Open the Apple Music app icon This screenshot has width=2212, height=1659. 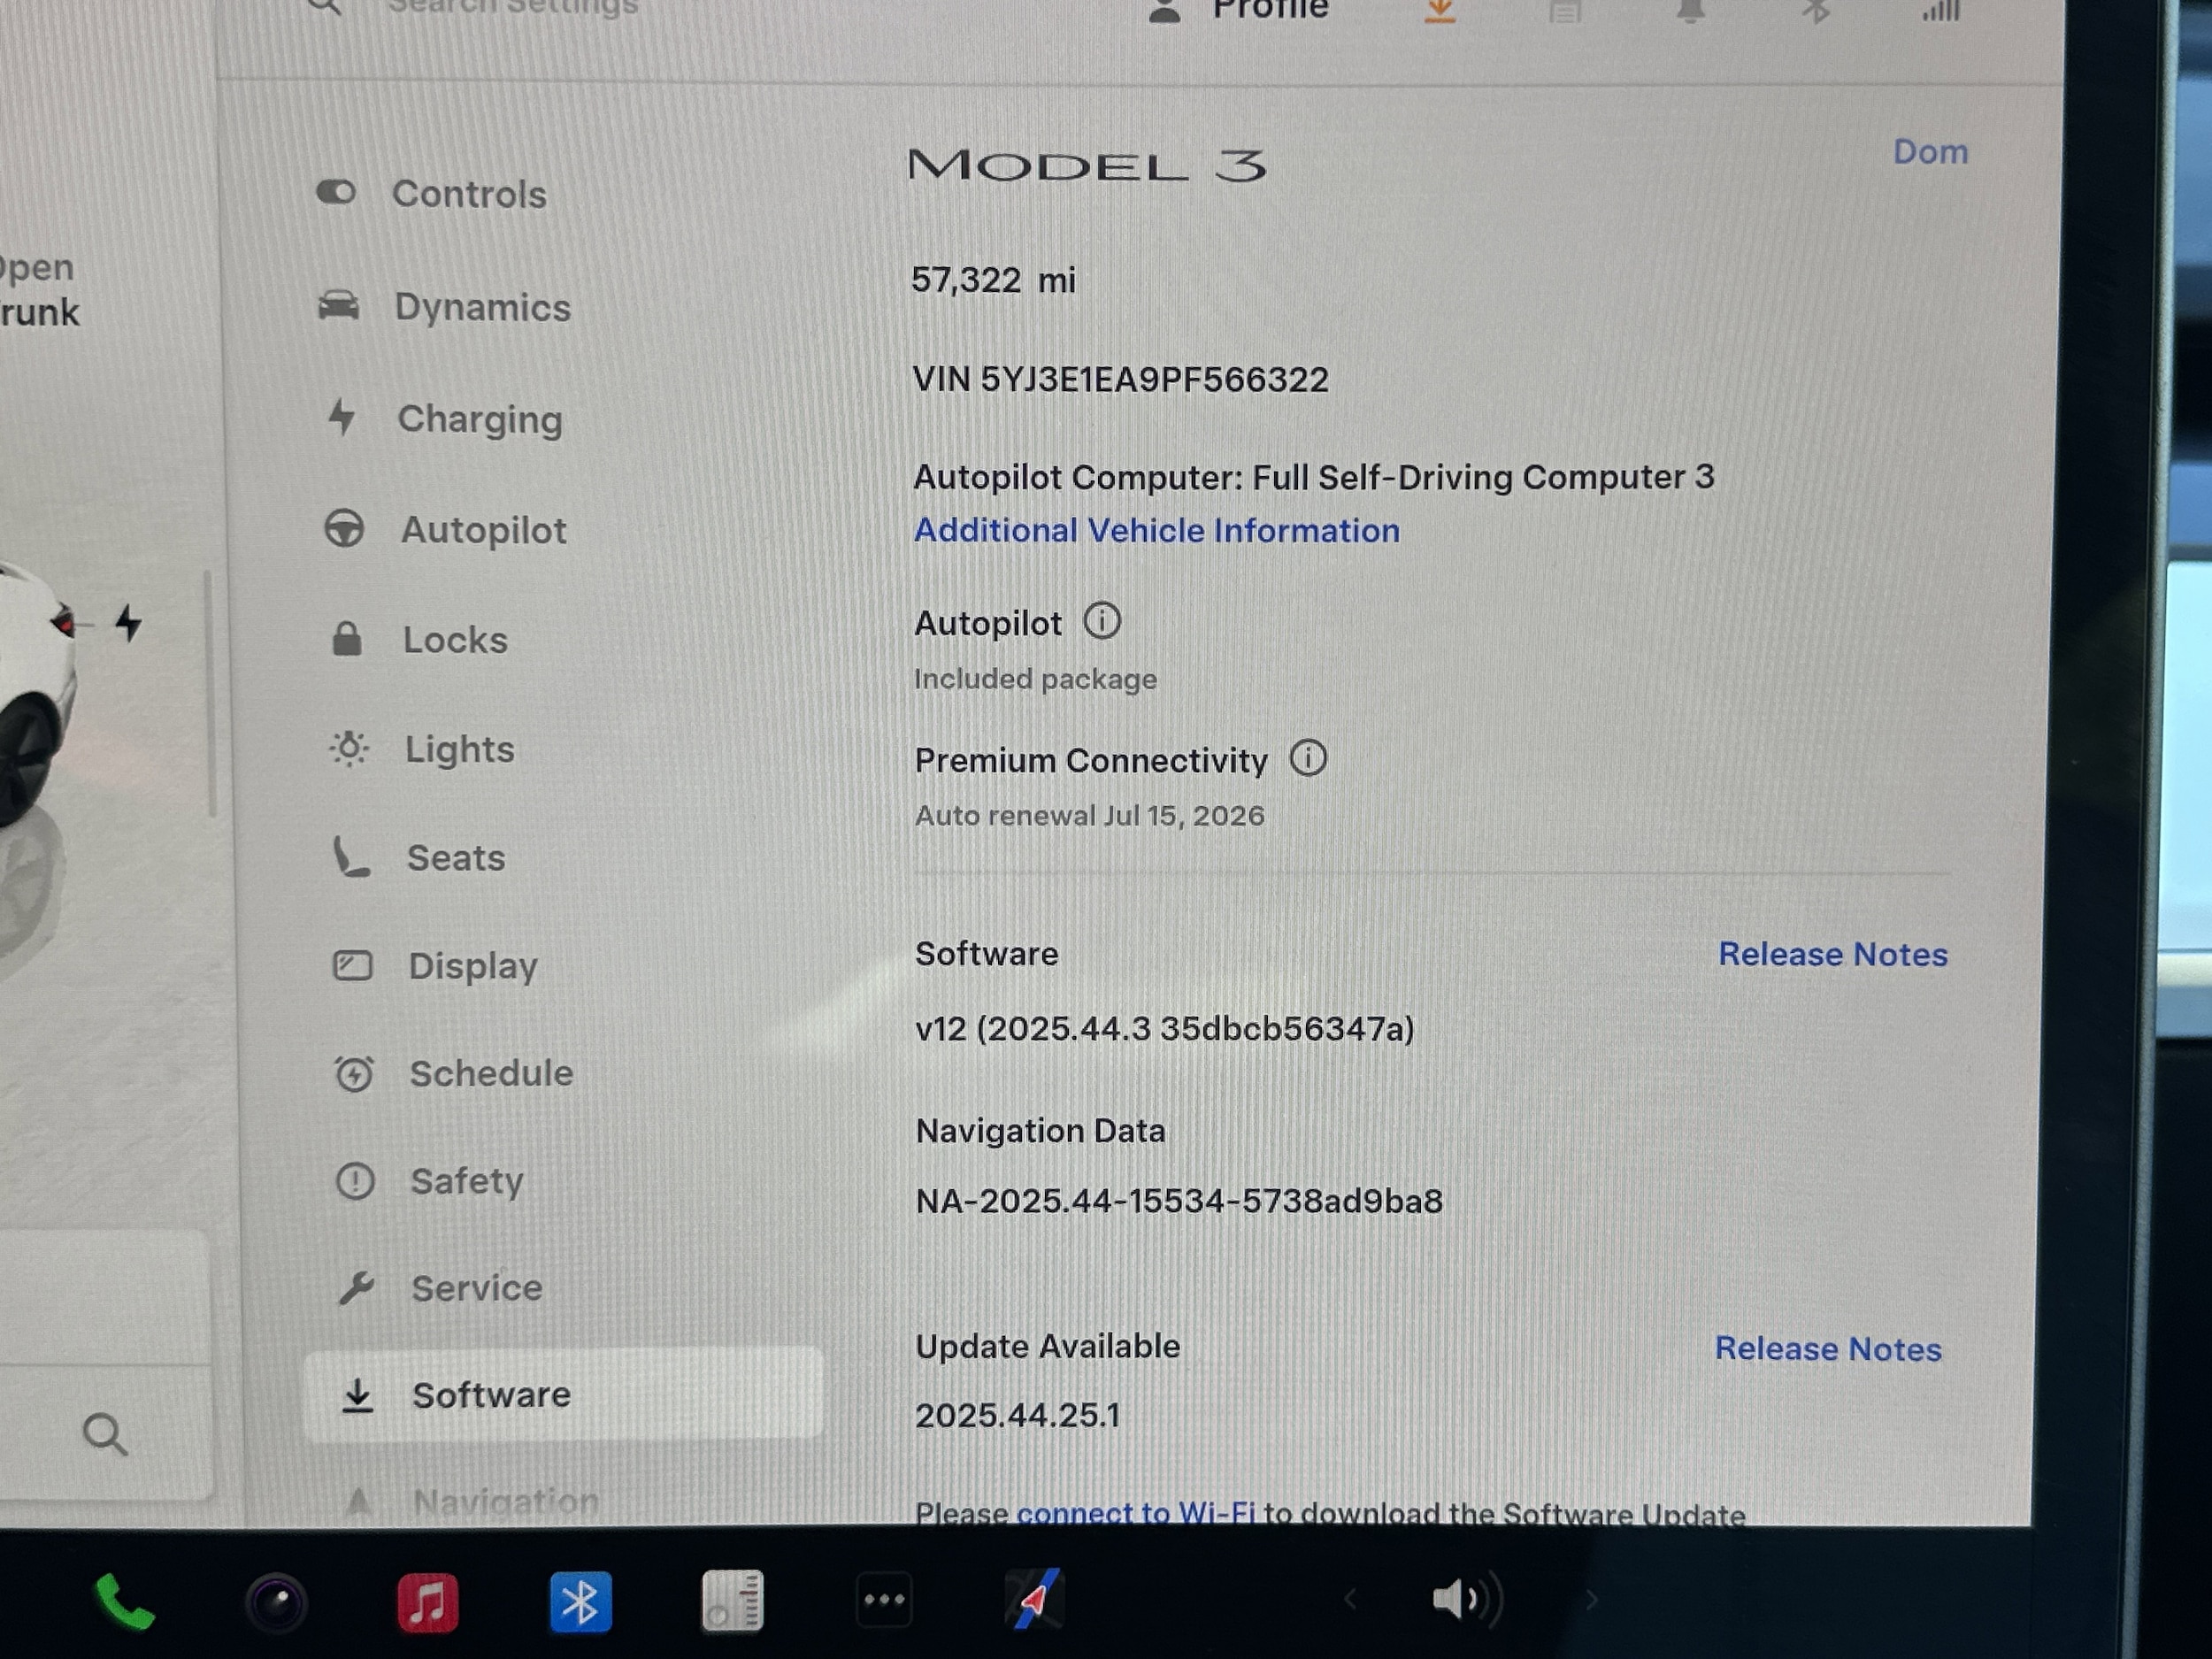(x=428, y=1602)
